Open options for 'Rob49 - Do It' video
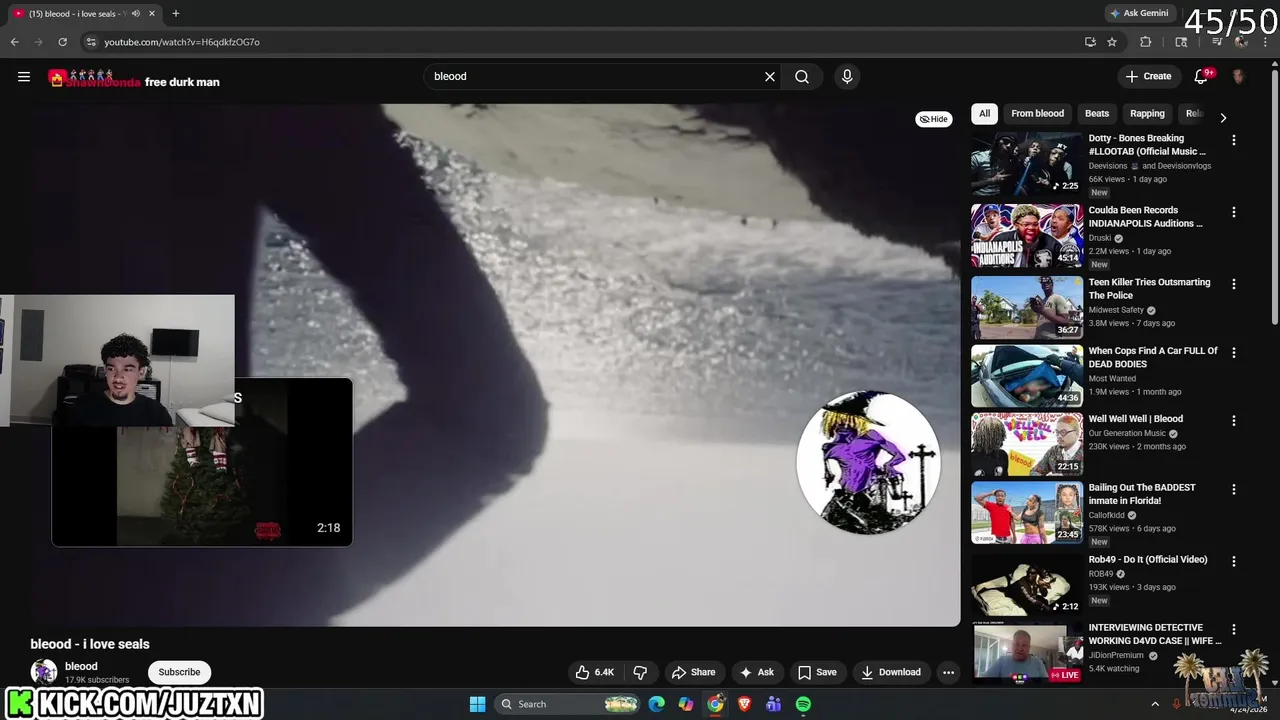This screenshot has width=1280, height=720. tap(1233, 561)
